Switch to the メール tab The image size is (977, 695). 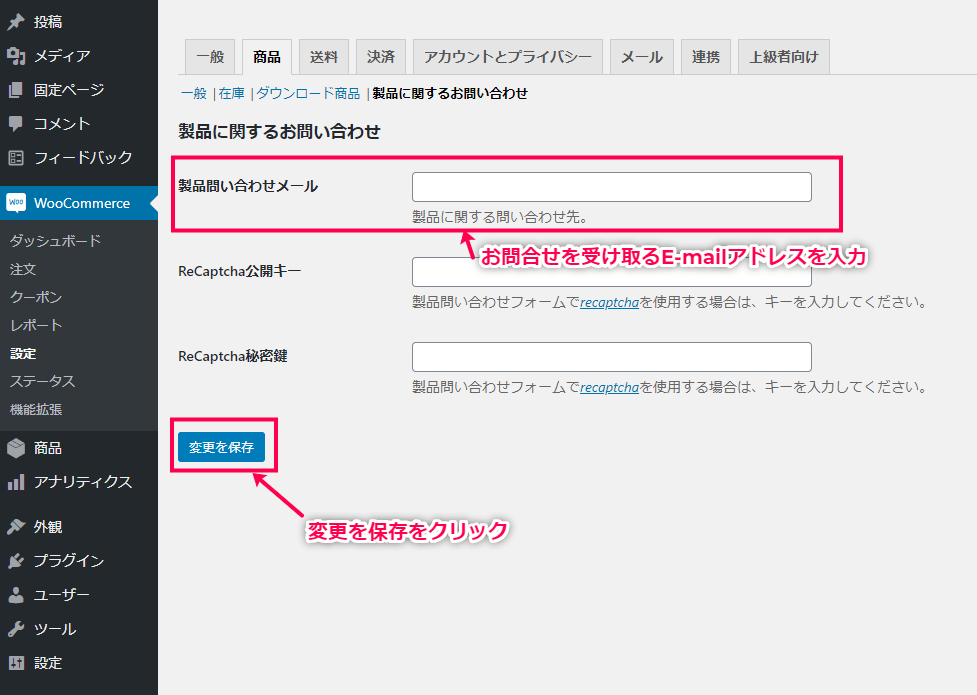pyautogui.click(x=642, y=57)
